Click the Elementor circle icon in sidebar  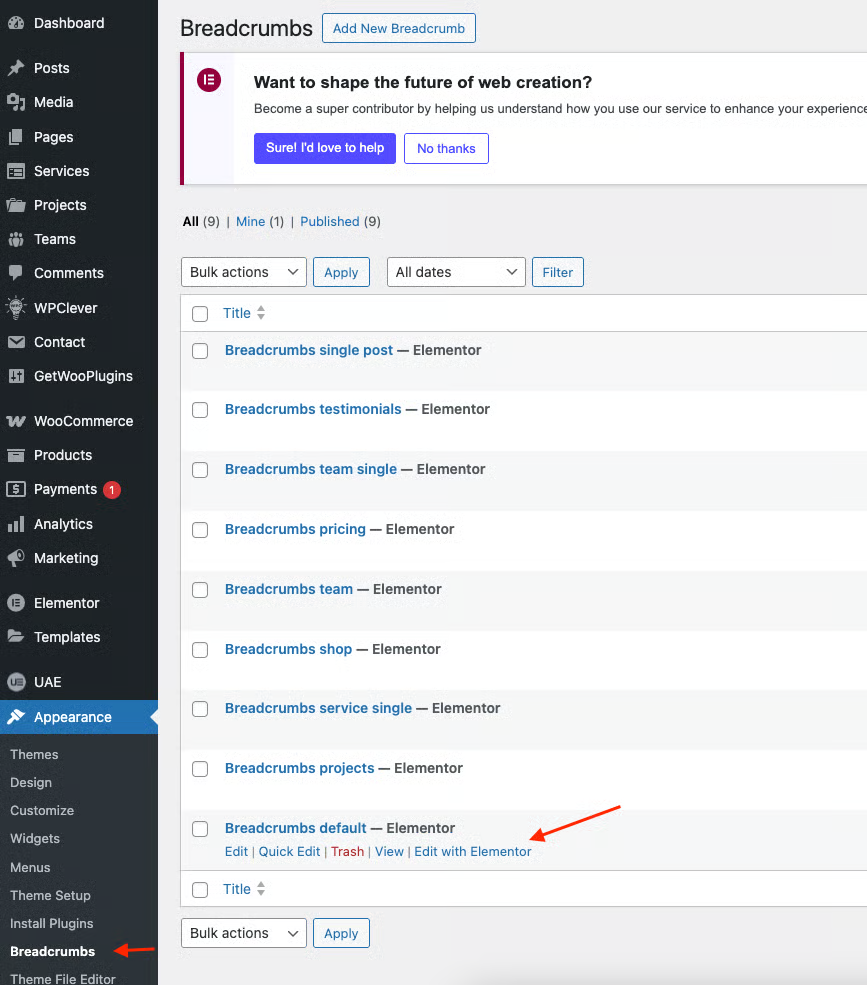tap(16, 603)
